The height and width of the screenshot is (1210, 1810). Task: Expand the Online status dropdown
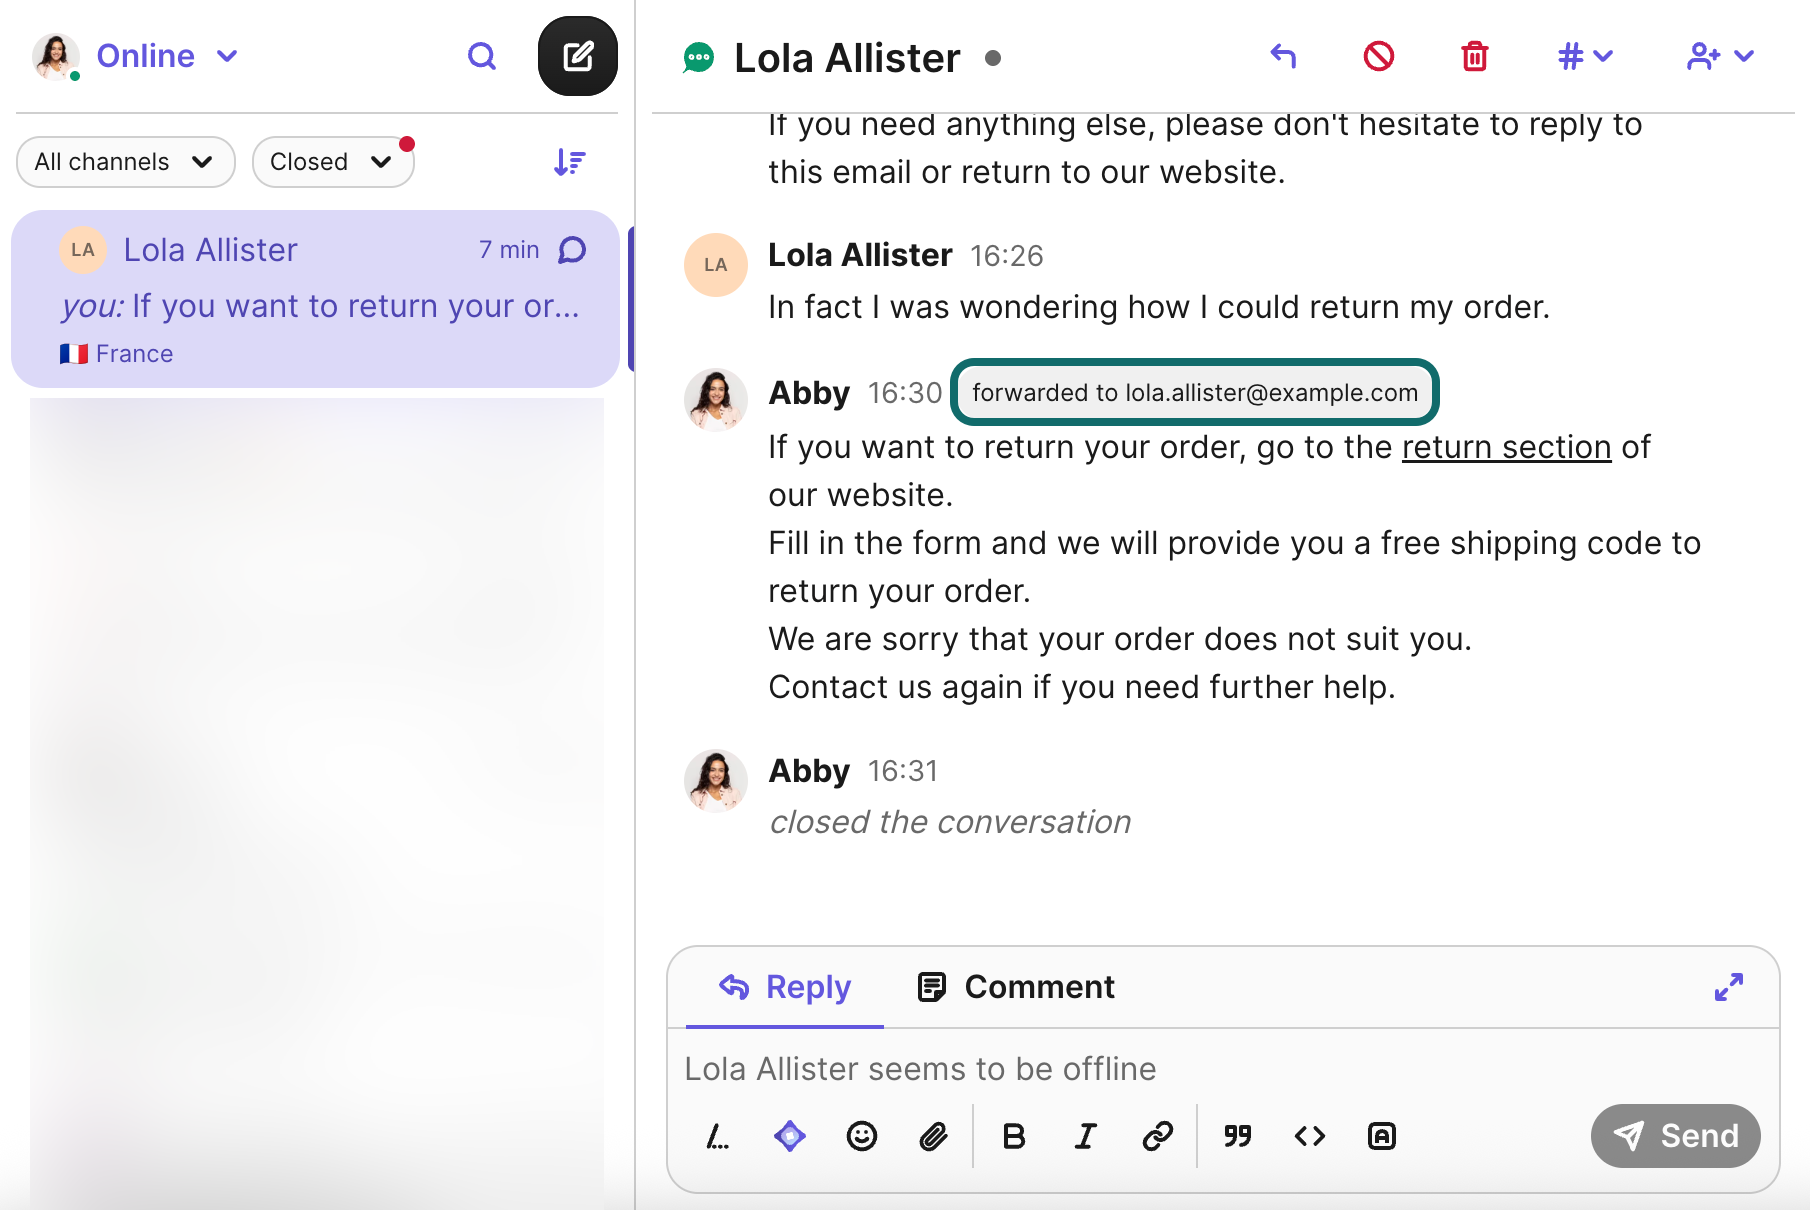point(166,56)
